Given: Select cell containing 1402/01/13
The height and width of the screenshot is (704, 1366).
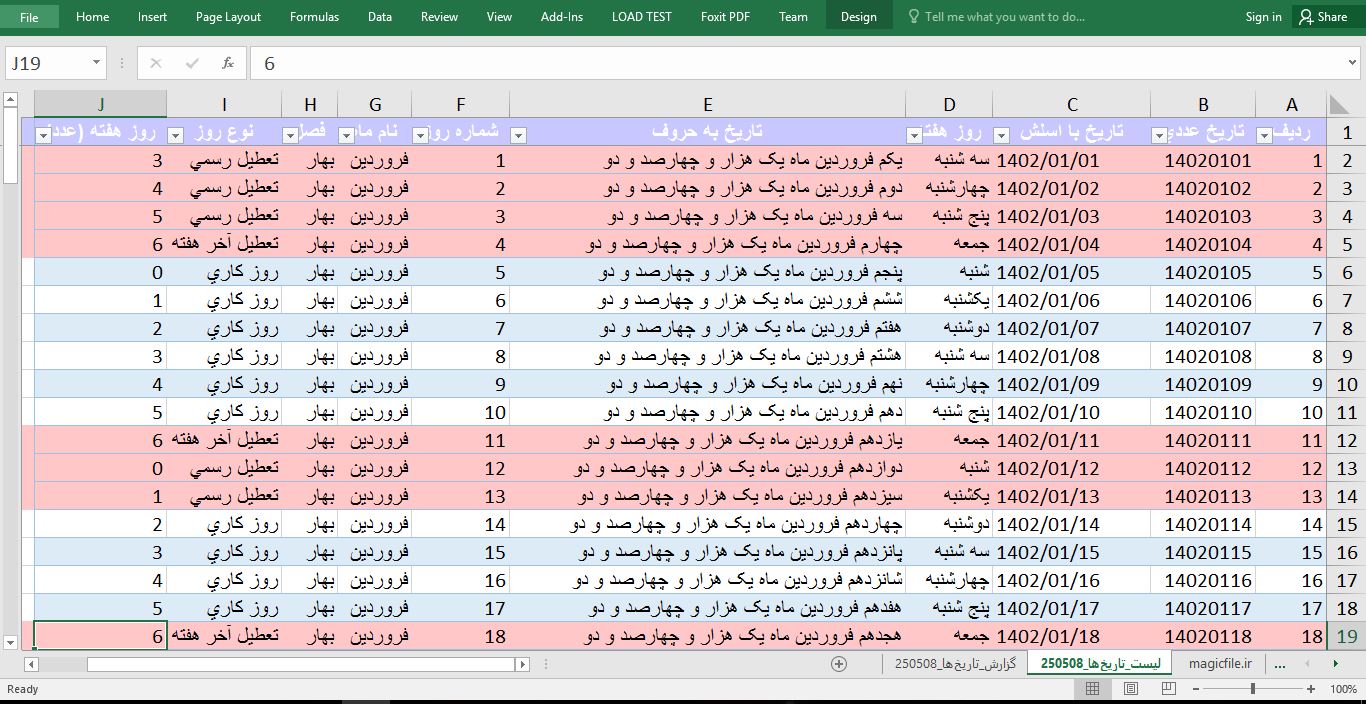Looking at the screenshot, I should click(x=1072, y=496).
